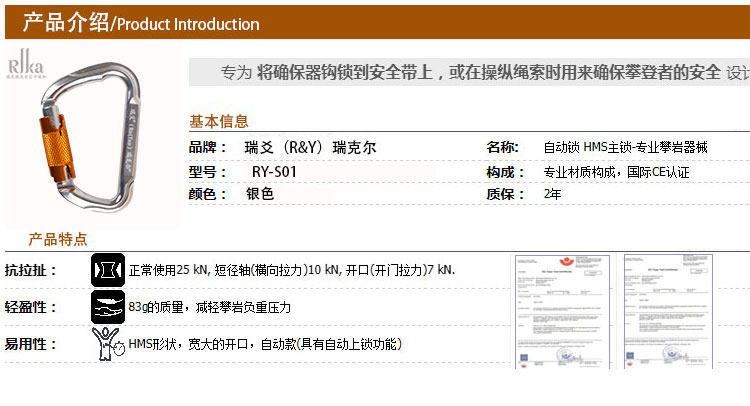Click the 抗拉扯： feature label
Screen dimensions: 750x406
(x=31, y=270)
